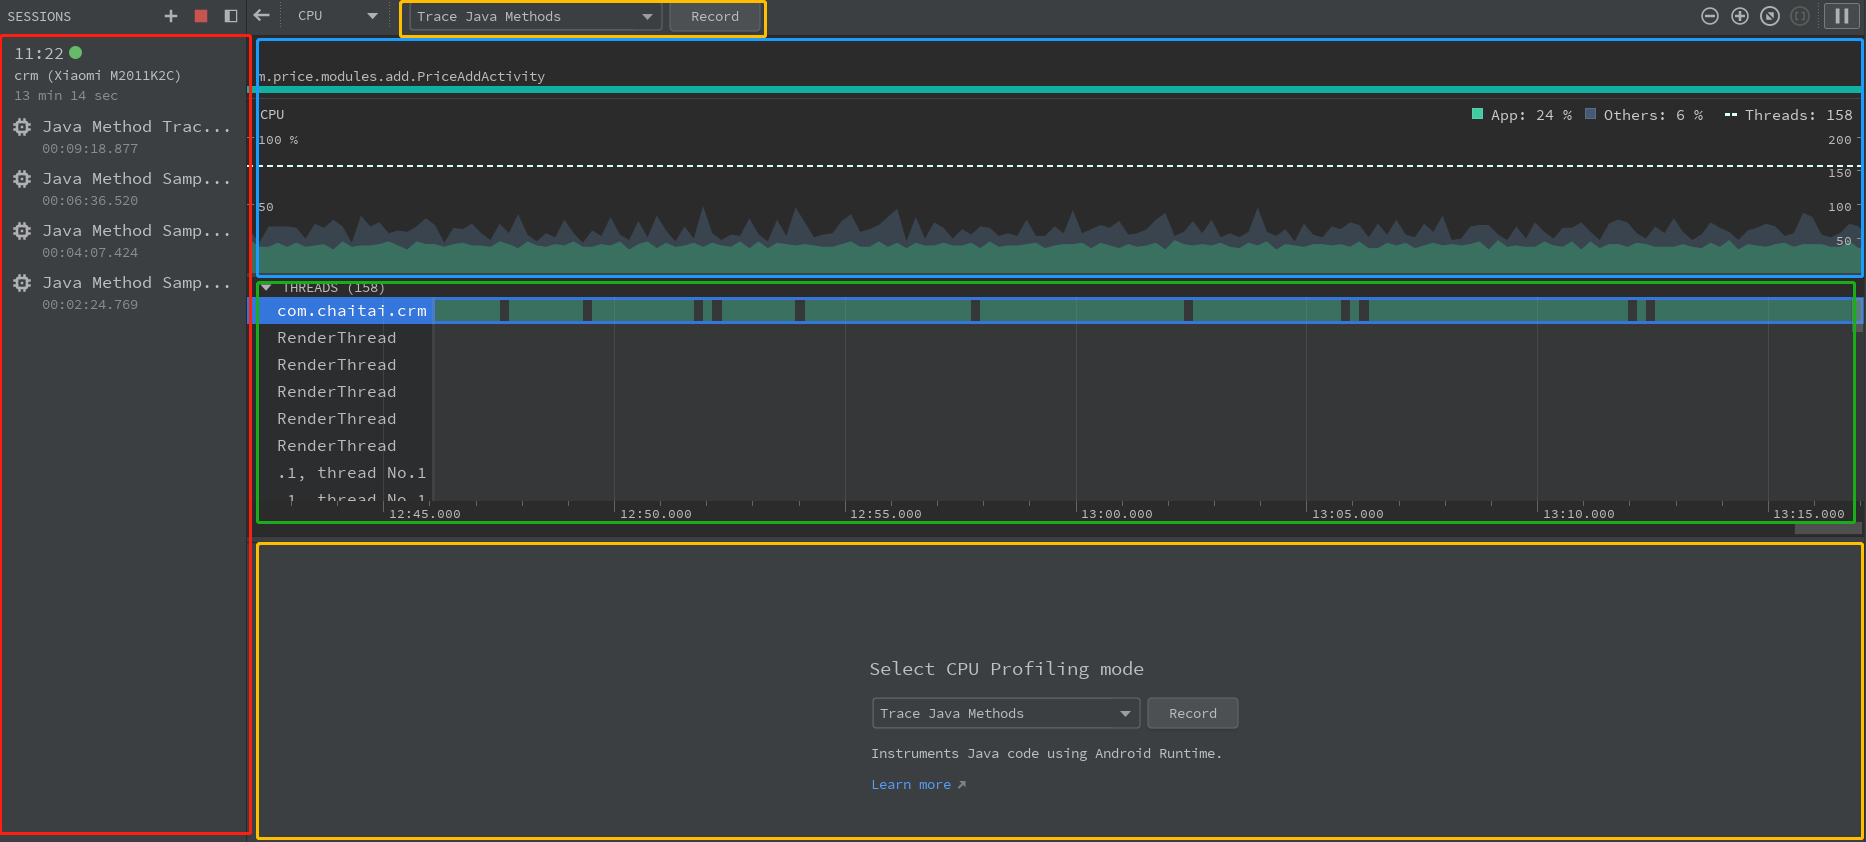Click the SESSIONS header label
This screenshot has height=842, width=1866.
(39, 17)
